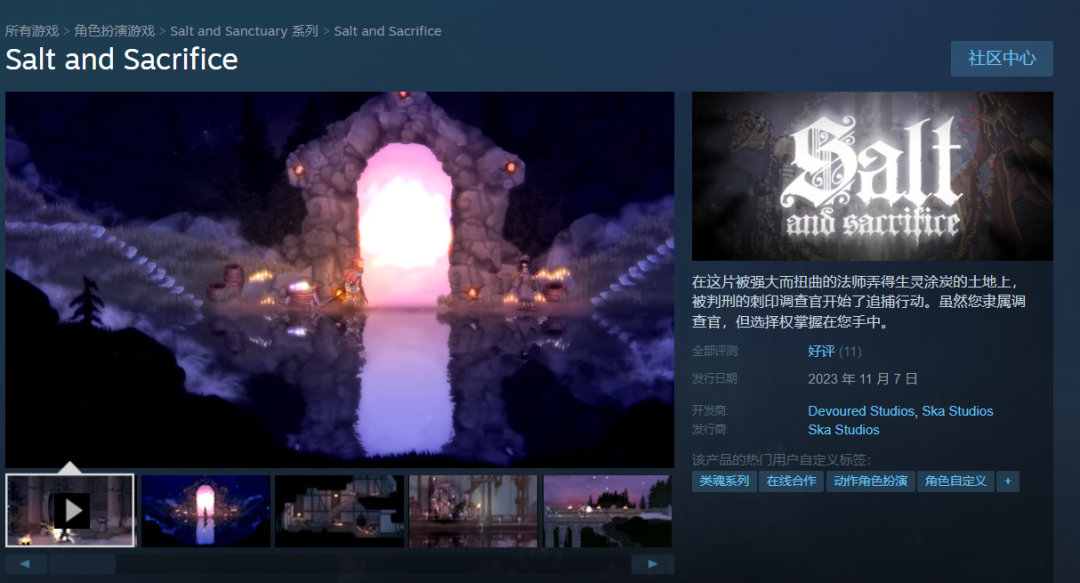1080x583 pixels.
Task: Open the 好评 reviews link
Action: (x=821, y=351)
